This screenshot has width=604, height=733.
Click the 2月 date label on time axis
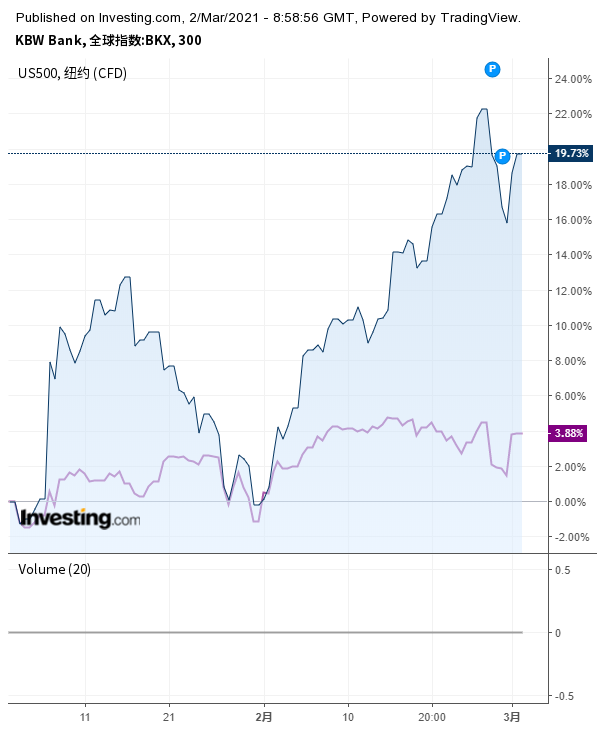coord(263,717)
